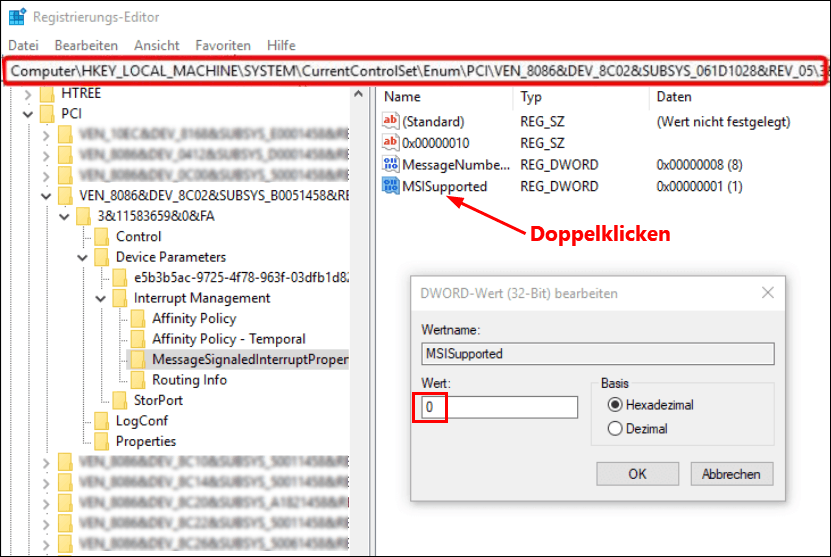Image resolution: width=831 pixels, height=557 pixels.
Task: Expand the HTREE tree node
Action: (28, 94)
